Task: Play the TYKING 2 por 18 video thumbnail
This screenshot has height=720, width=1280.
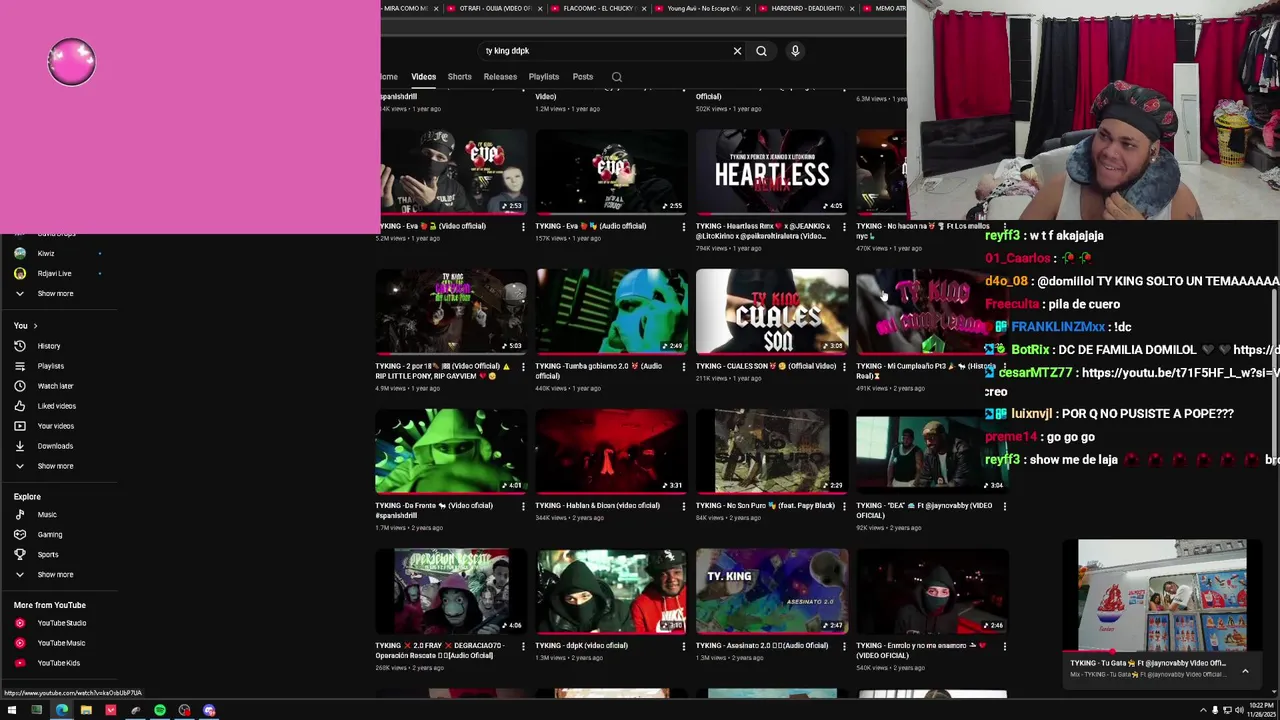Action: (x=451, y=312)
